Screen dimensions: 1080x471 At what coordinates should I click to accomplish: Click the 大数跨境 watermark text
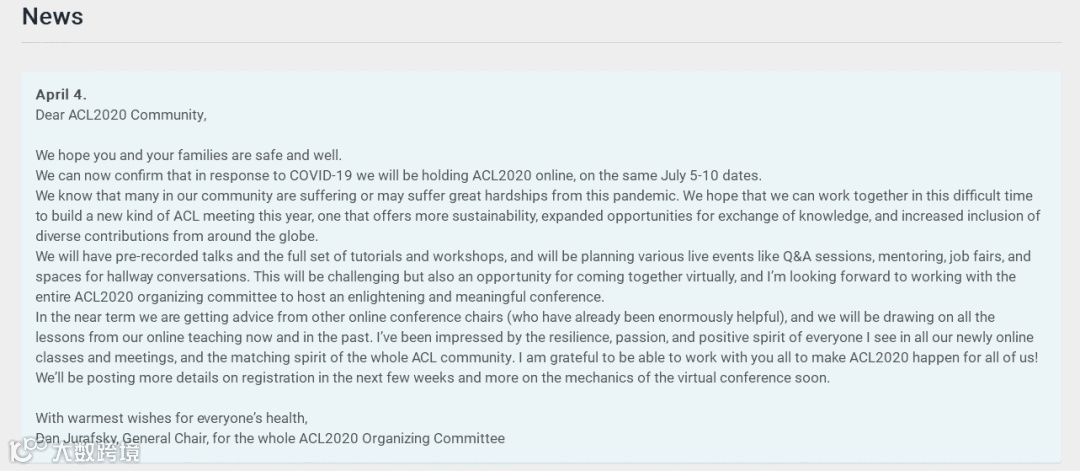pos(94,452)
